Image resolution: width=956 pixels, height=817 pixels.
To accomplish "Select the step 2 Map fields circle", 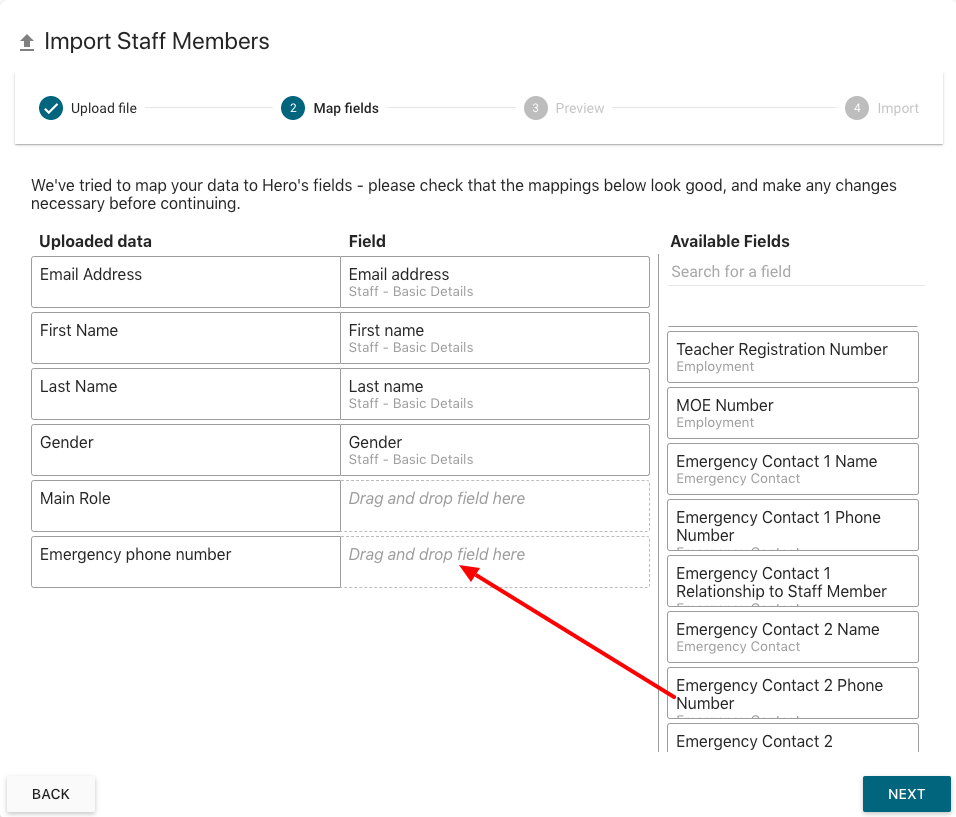I will click(x=293, y=108).
